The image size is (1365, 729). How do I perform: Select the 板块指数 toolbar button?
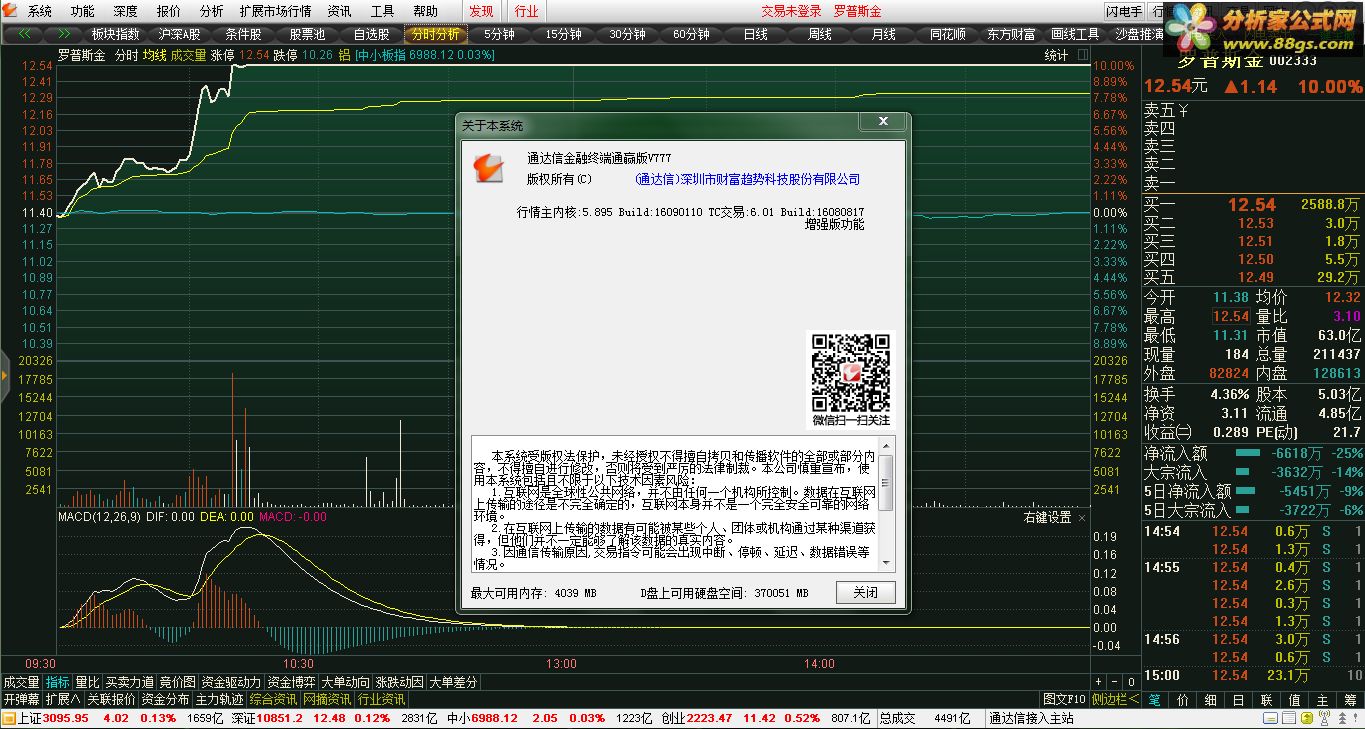(116, 34)
